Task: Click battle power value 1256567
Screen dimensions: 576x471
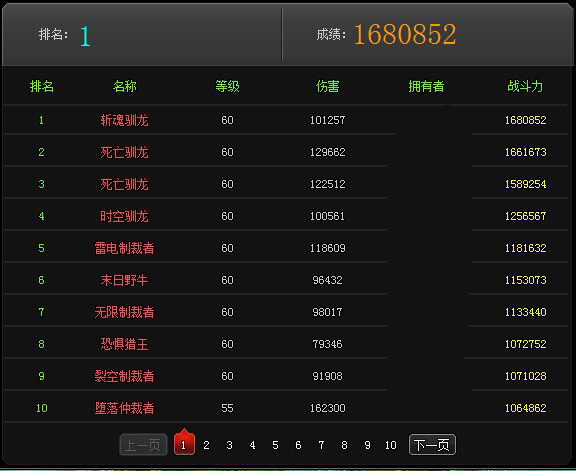Action: 525,216
